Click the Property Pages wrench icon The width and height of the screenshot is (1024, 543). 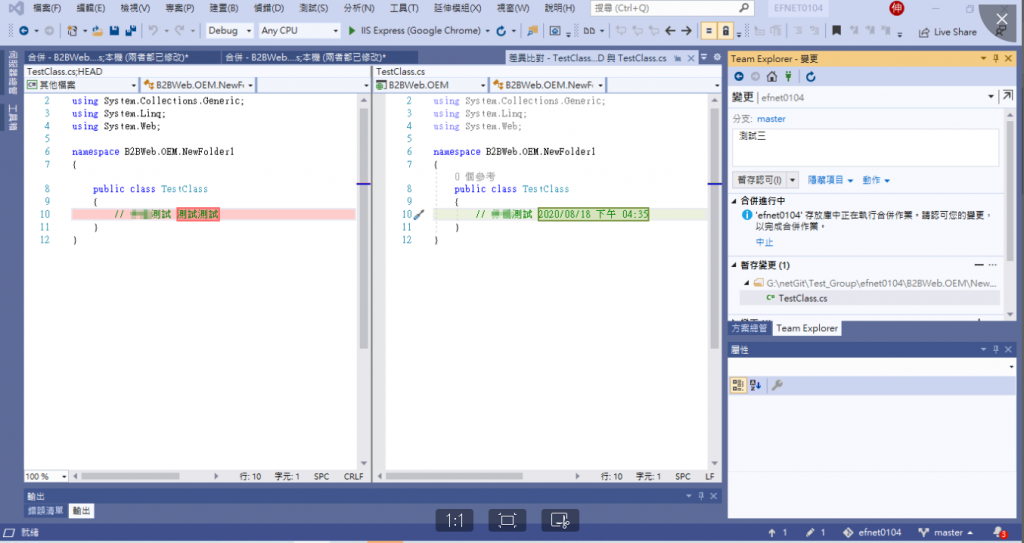(776, 386)
